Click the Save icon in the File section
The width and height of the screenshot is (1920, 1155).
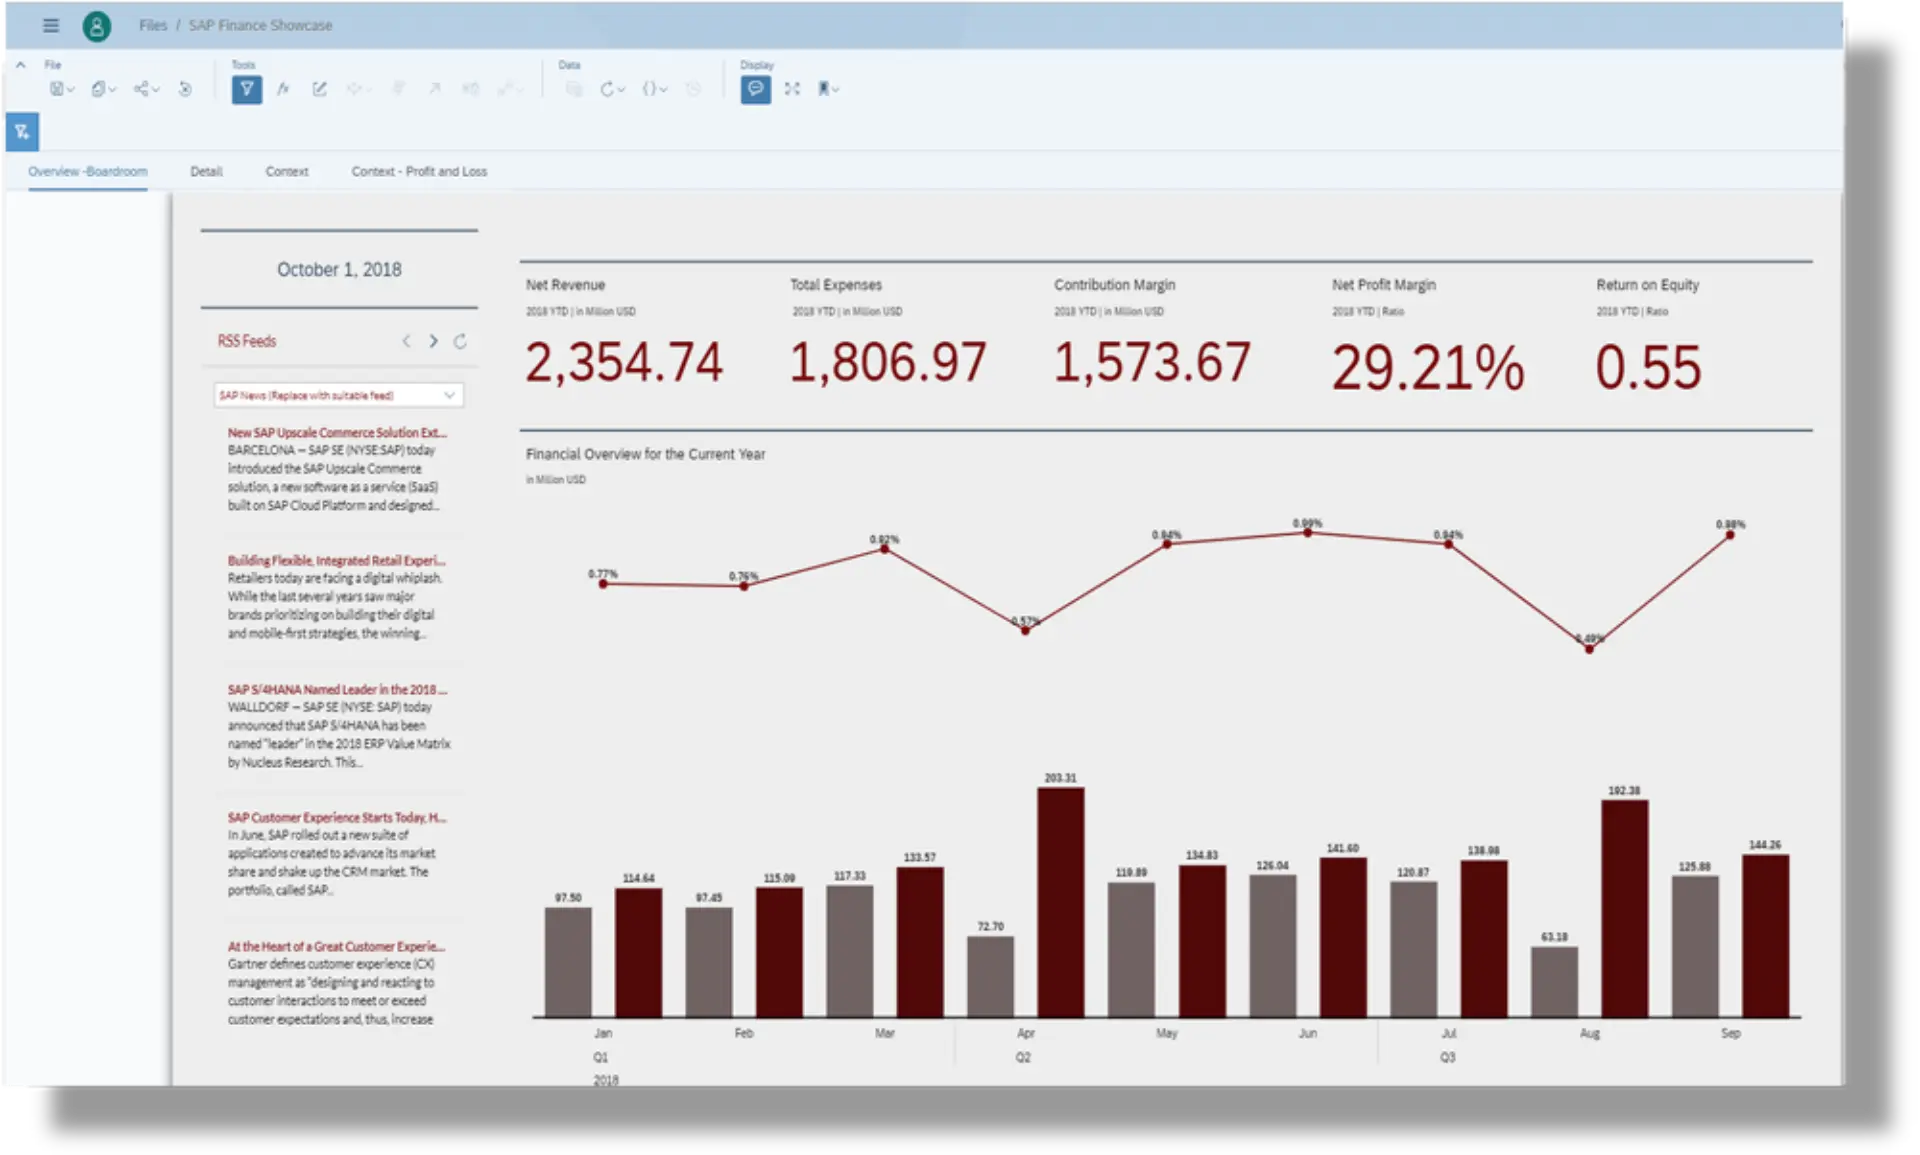[57, 89]
